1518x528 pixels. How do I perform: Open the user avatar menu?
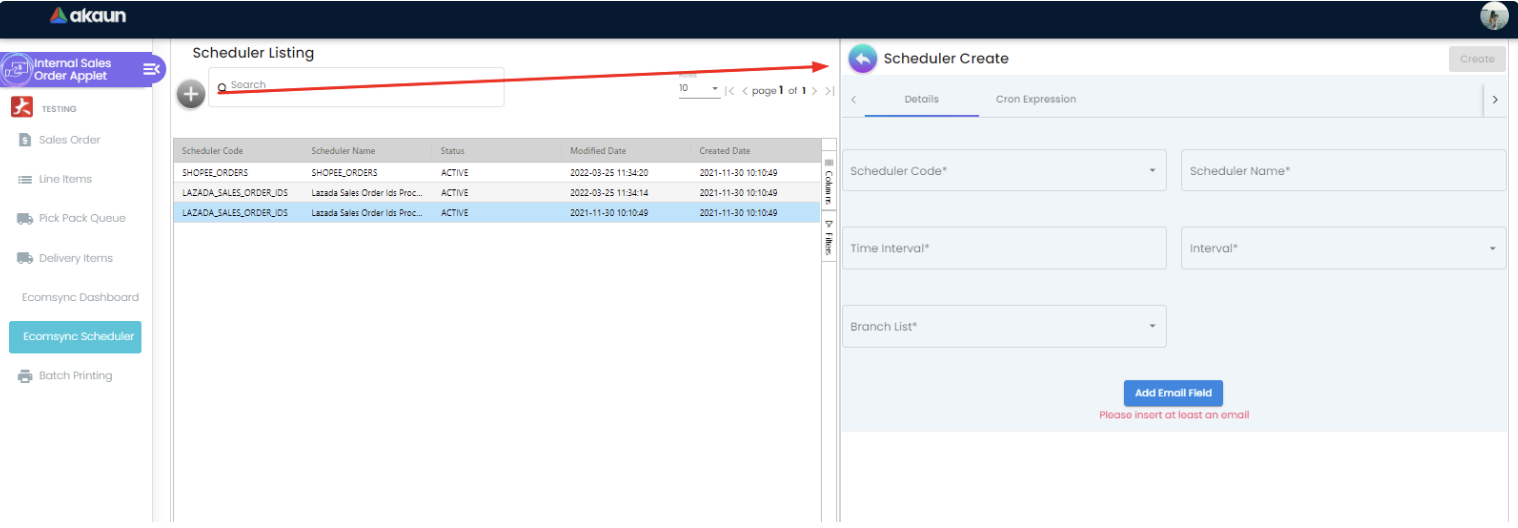[x=1494, y=16]
